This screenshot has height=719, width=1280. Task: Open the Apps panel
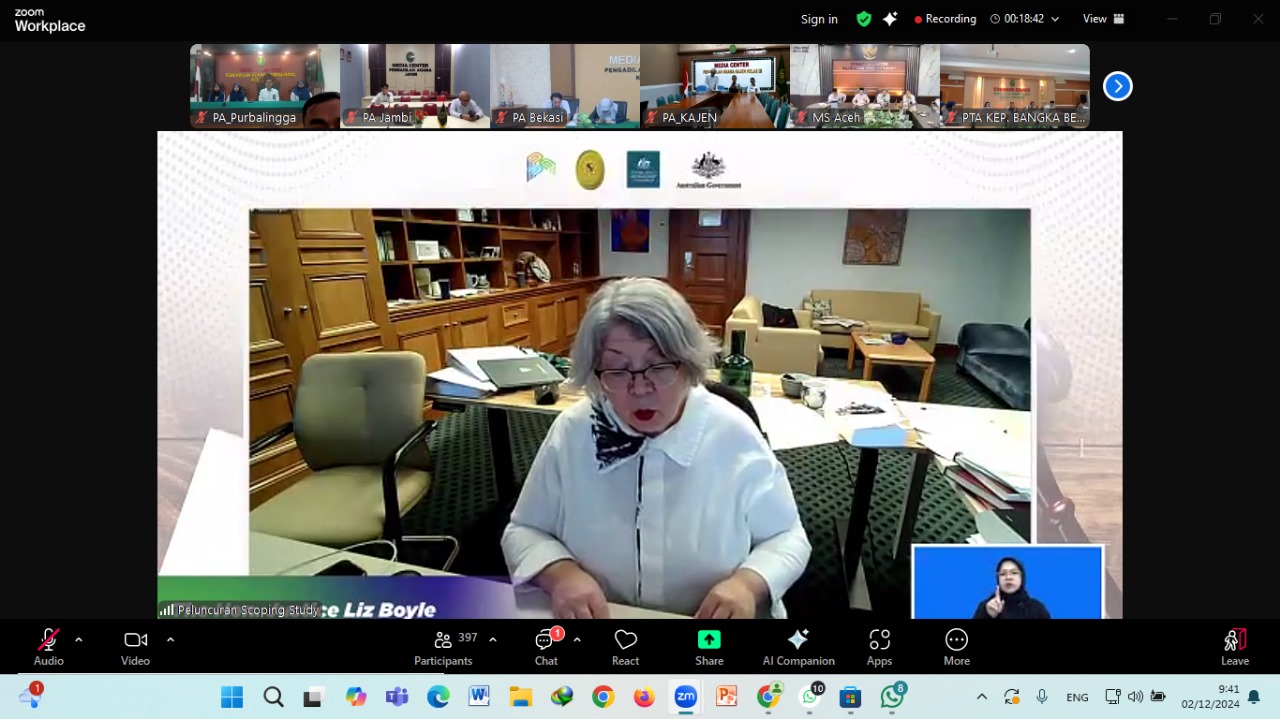click(x=879, y=647)
